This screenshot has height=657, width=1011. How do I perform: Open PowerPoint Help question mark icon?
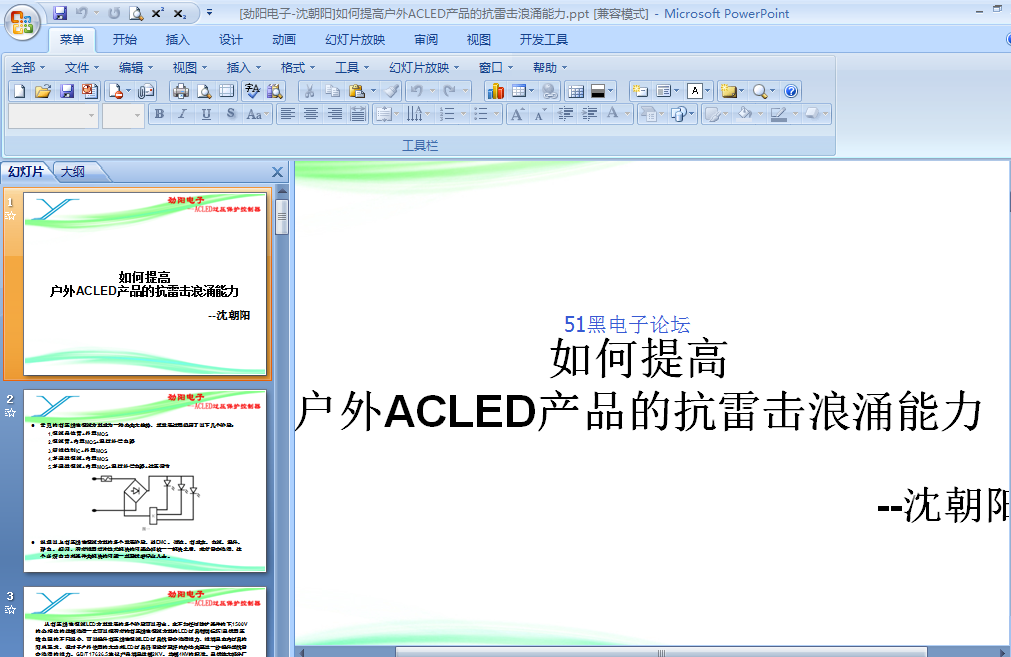[x=791, y=91]
